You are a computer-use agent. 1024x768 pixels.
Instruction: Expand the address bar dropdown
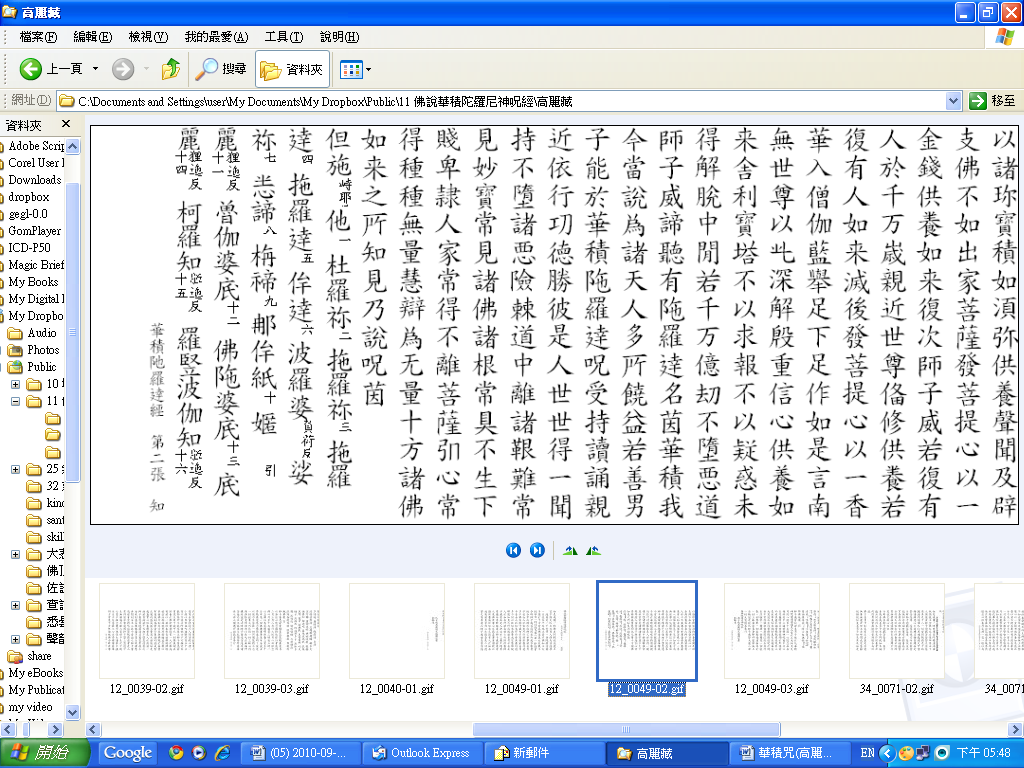(x=953, y=101)
